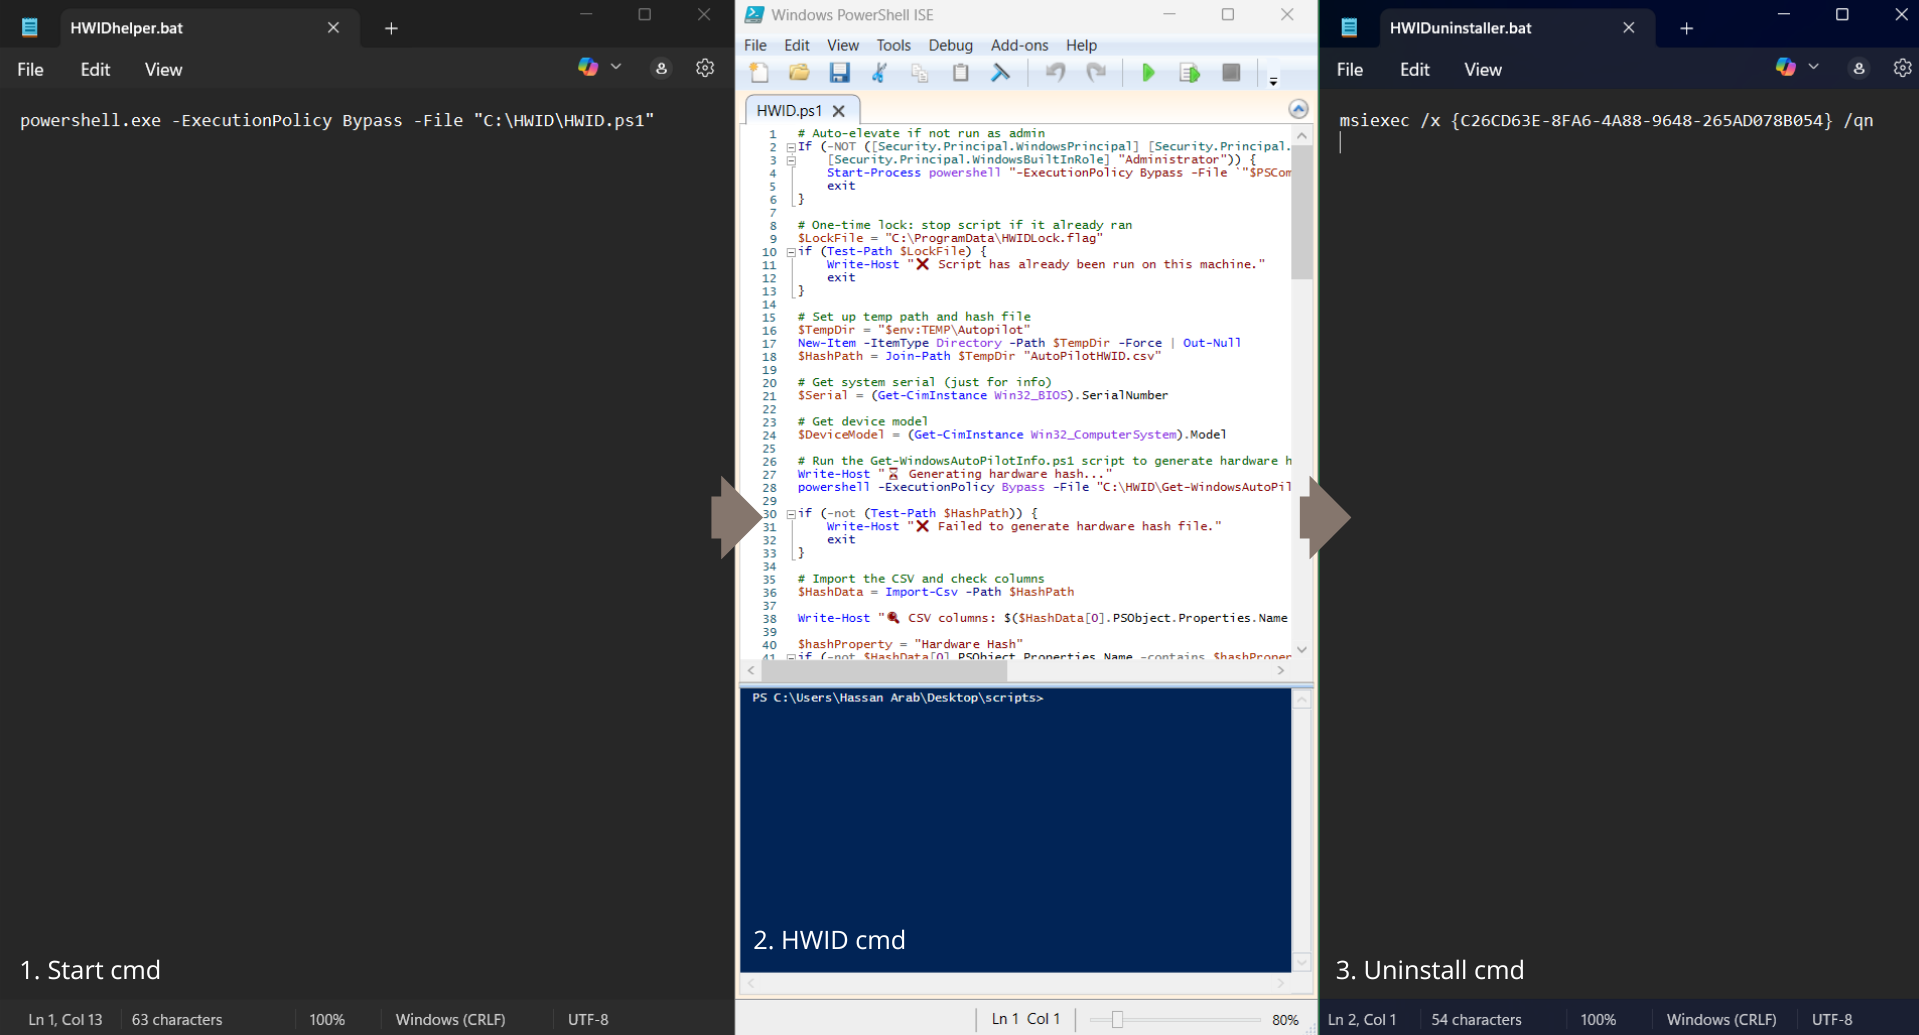Click the New script icon in PowerShell ISE
Screen dimensions: 1919x1035
tap(759, 73)
